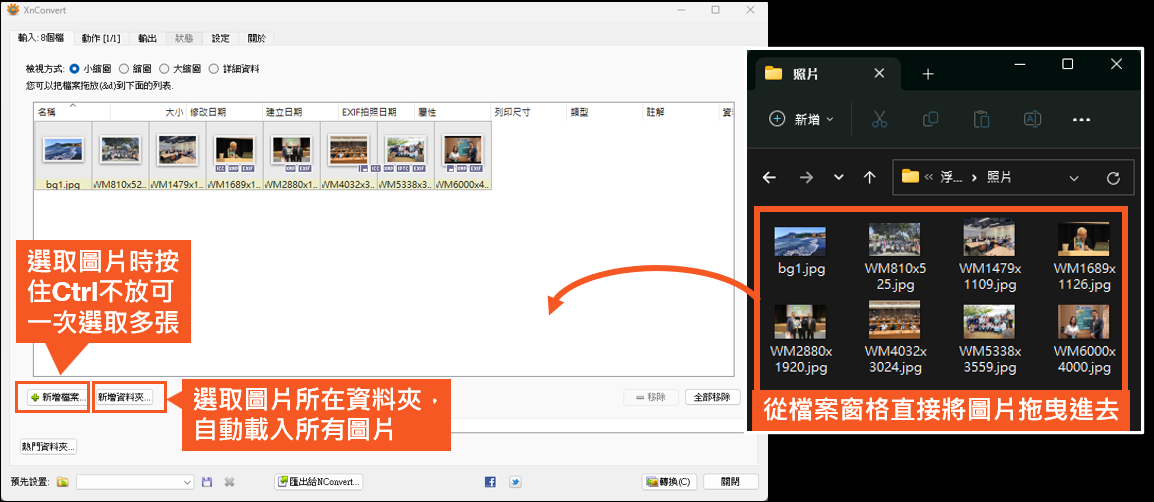Sort list by 類型 column header
1154x502 pixels.
(604, 112)
